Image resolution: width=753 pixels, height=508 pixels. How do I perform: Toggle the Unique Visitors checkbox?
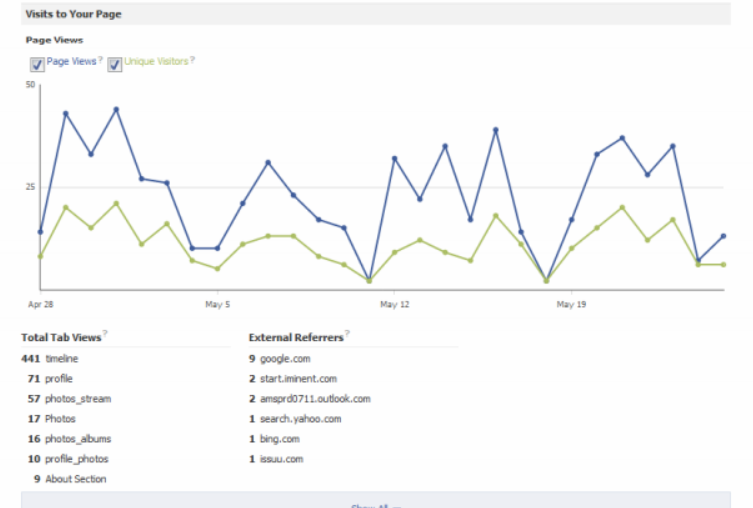[115, 64]
